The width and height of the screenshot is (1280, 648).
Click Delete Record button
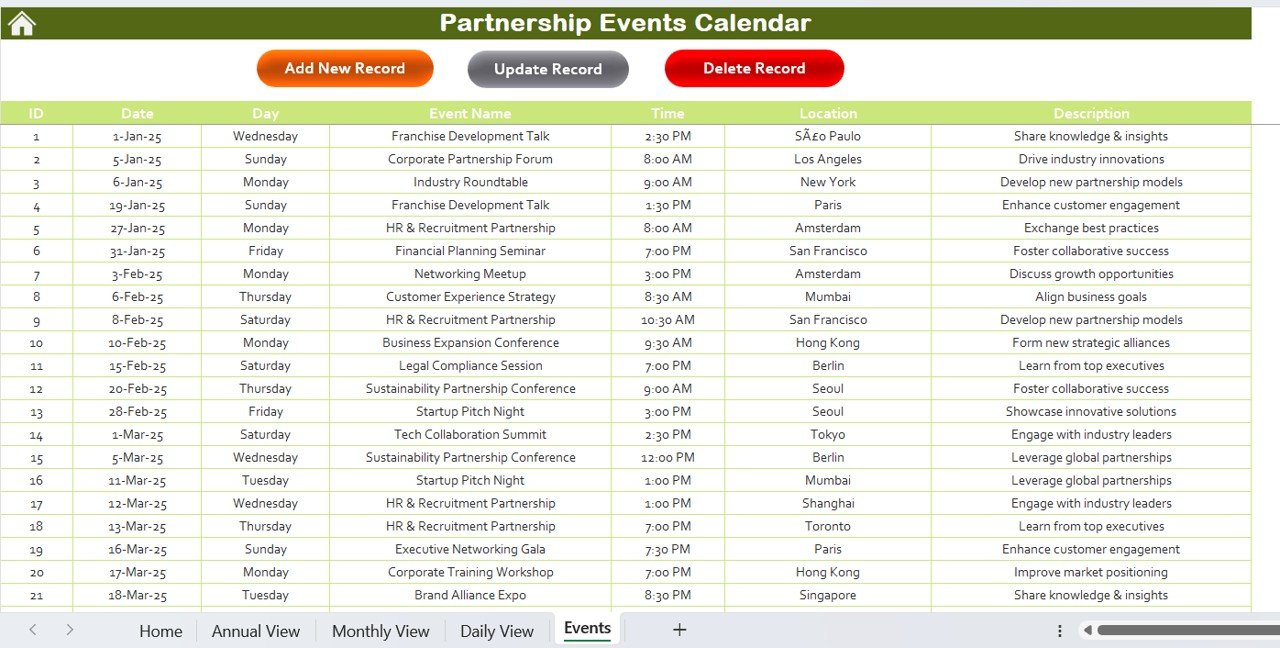(x=754, y=68)
